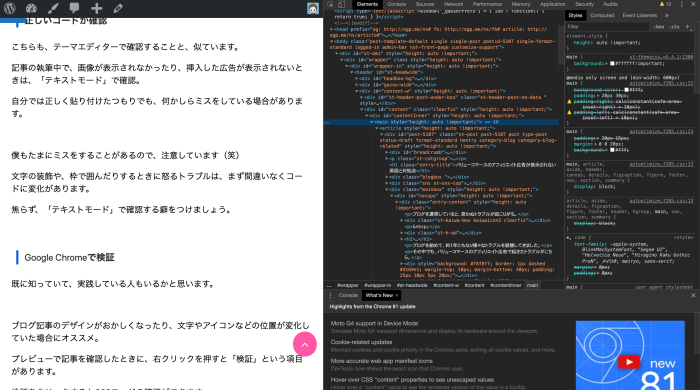The width and height of the screenshot is (700, 390).
Task: Toggle the .cls class editor
Action: (675, 27)
